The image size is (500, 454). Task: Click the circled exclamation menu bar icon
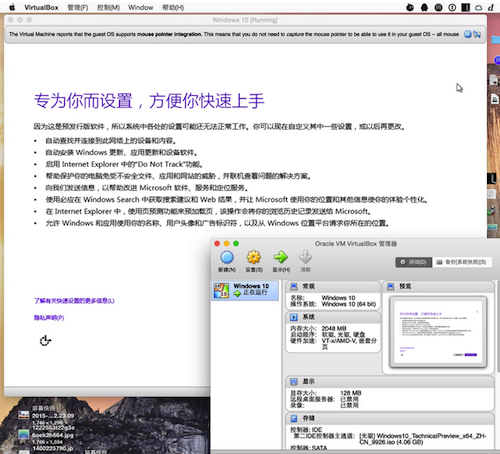(x=452, y=7)
